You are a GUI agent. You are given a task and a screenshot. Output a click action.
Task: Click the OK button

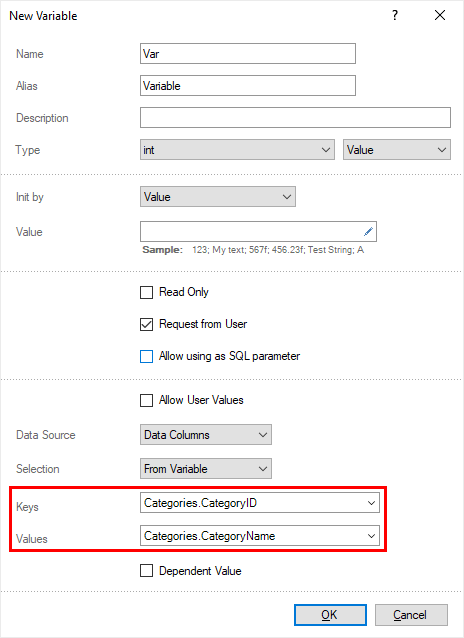pyautogui.click(x=330, y=615)
